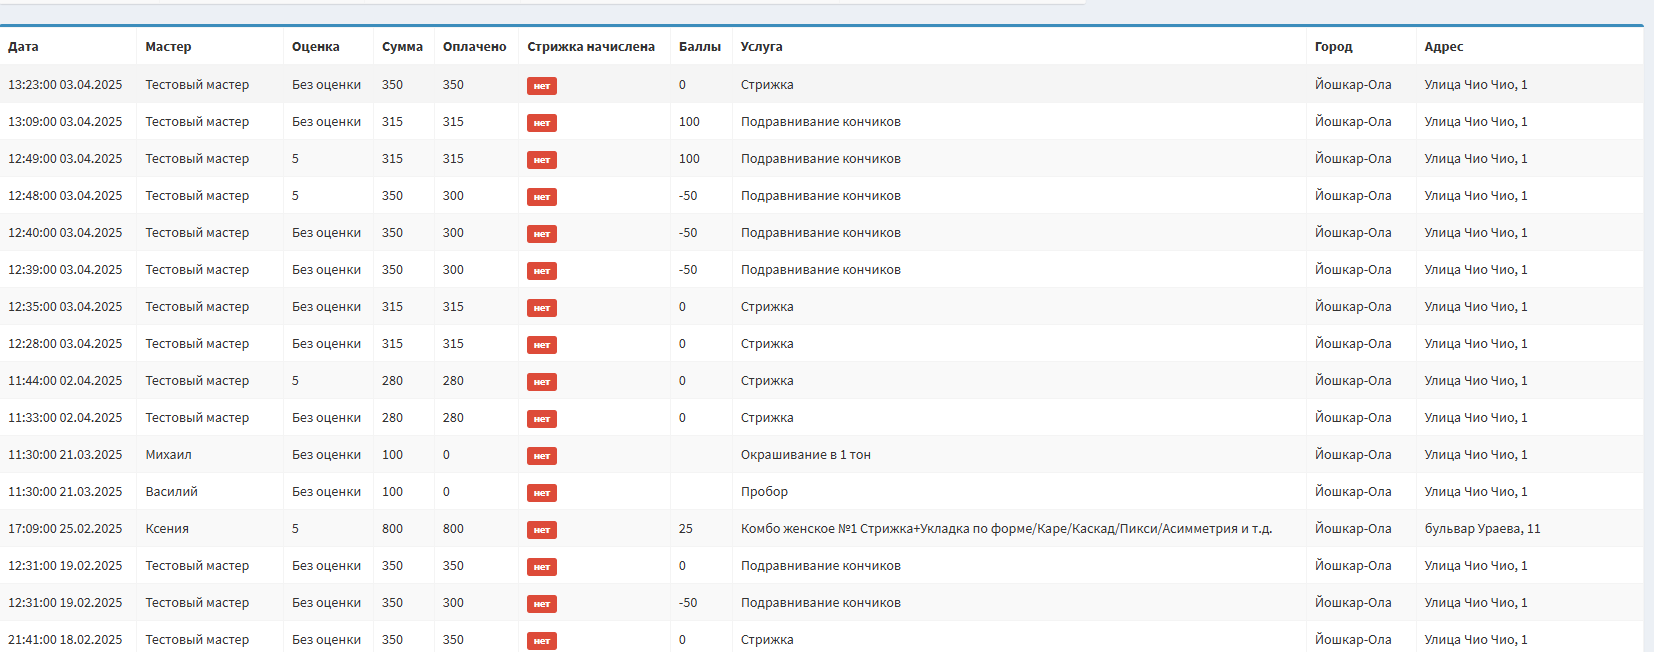Click red "нет" badge in Василий's row
Screen dimensions: 1654x652
point(542,493)
